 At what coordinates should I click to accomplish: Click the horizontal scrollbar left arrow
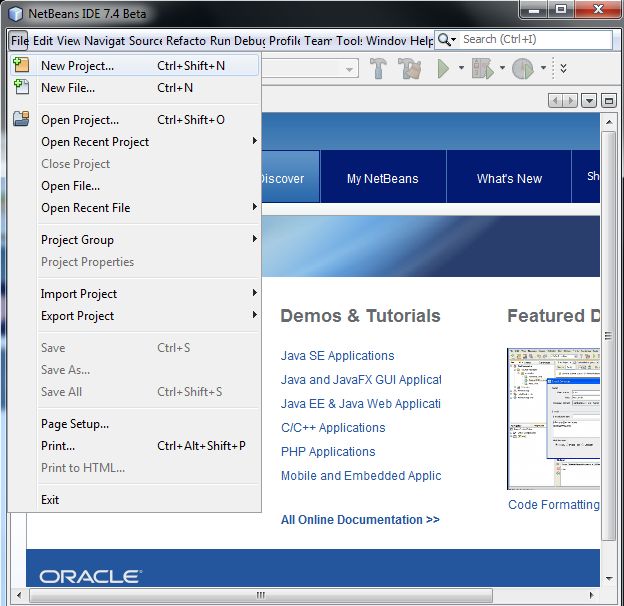(x=19, y=595)
